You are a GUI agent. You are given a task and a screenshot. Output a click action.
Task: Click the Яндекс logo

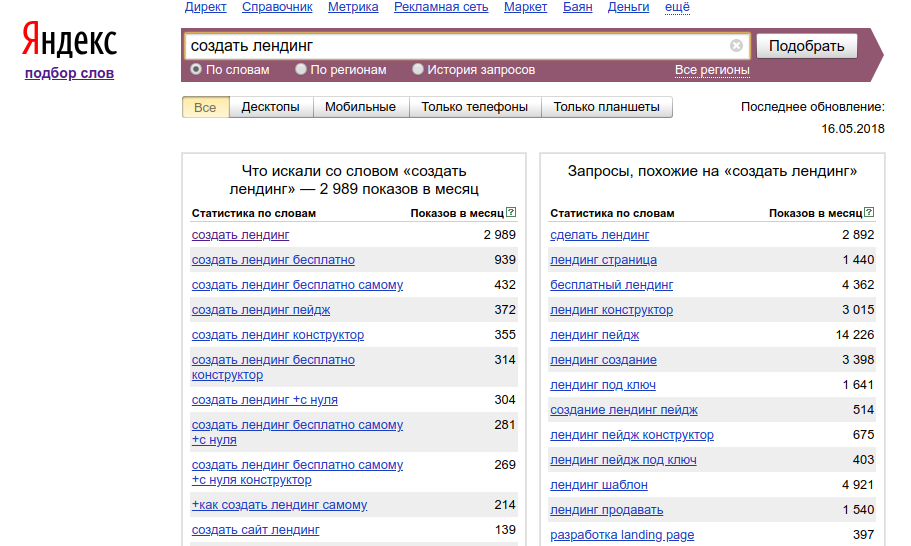(70, 42)
